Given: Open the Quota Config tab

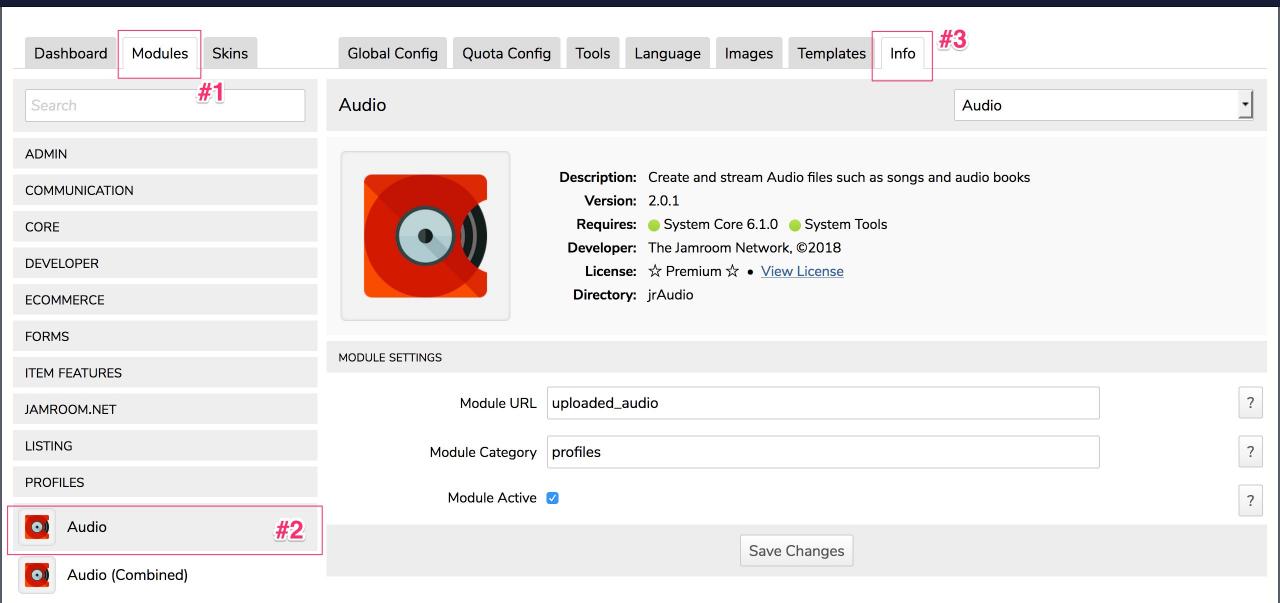Looking at the screenshot, I should pos(506,54).
